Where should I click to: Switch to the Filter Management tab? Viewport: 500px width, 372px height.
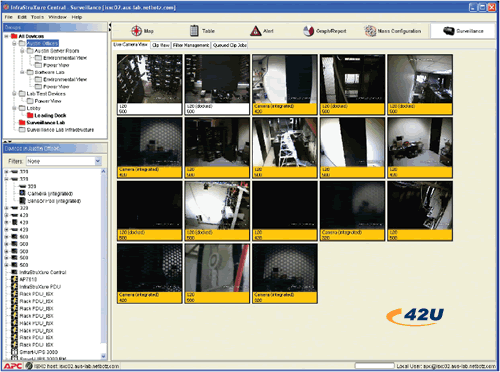(191, 45)
